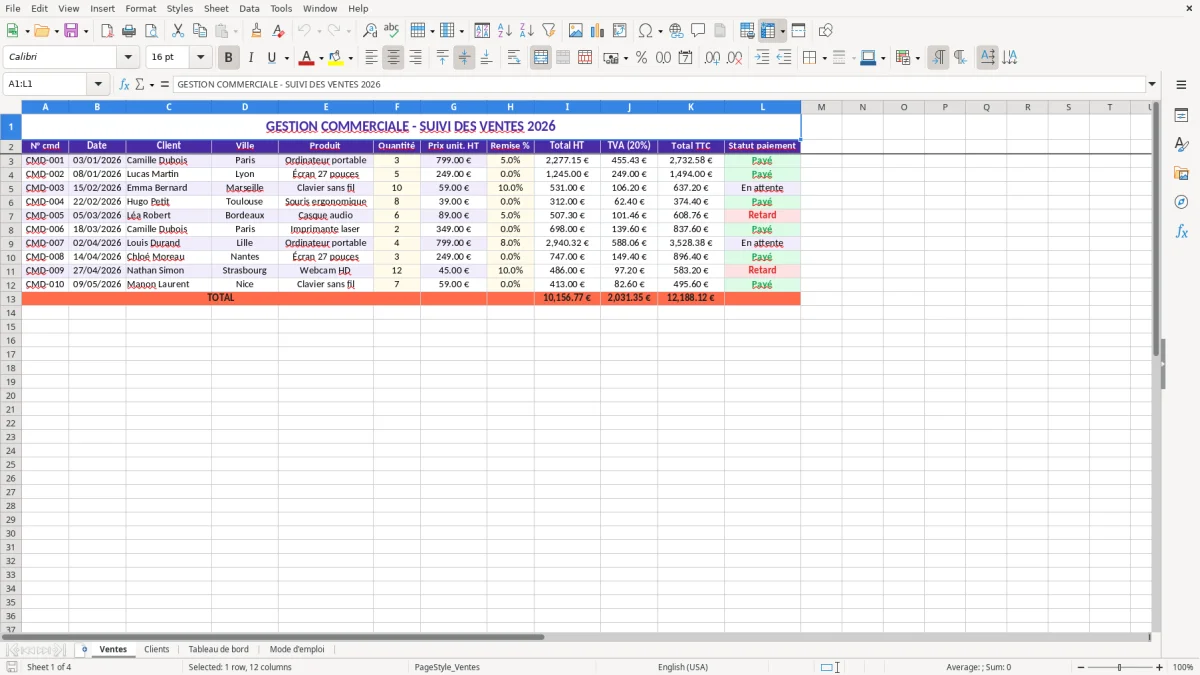1200x675 pixels.
Task: Click the Print icon
Action: click(x=129, y=31)
